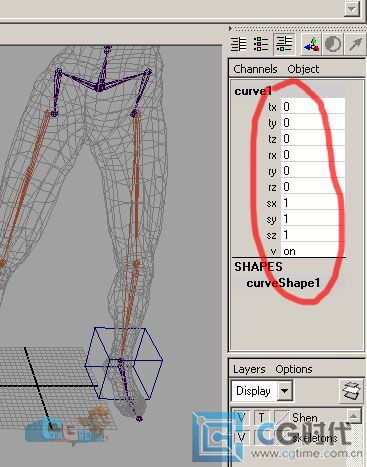Image resolution: width=367 pixels, height=467 pixels.
Task: Click the tz value field
Action: 313,139
